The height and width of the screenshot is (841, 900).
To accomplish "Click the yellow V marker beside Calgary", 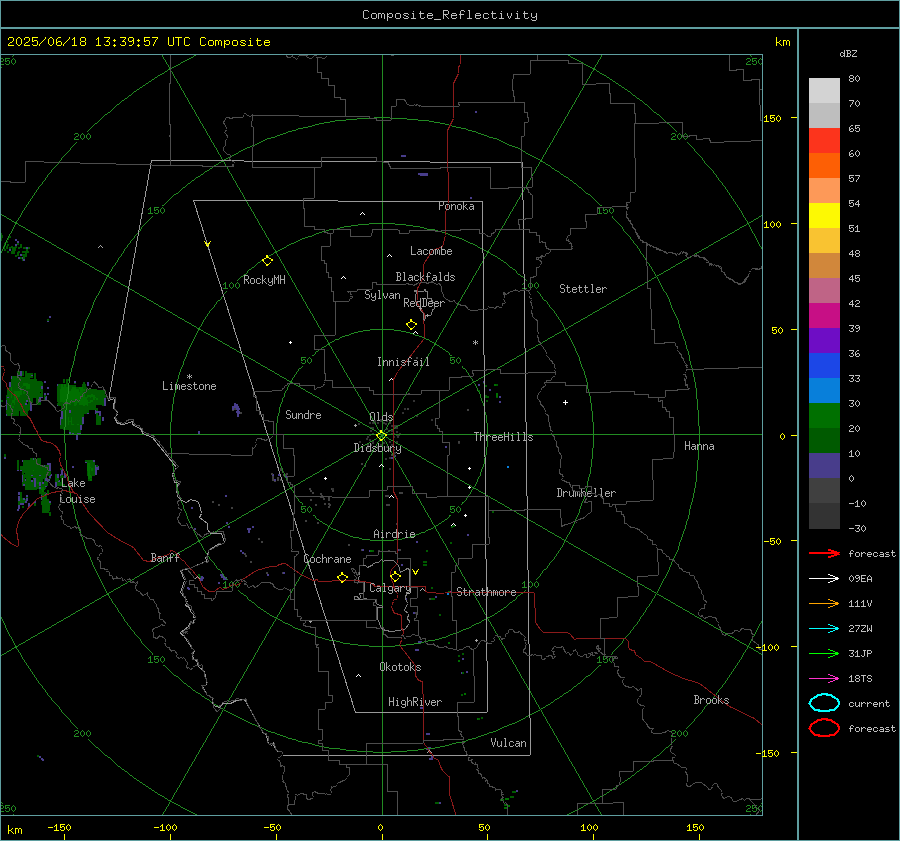I will pos(416,572).
